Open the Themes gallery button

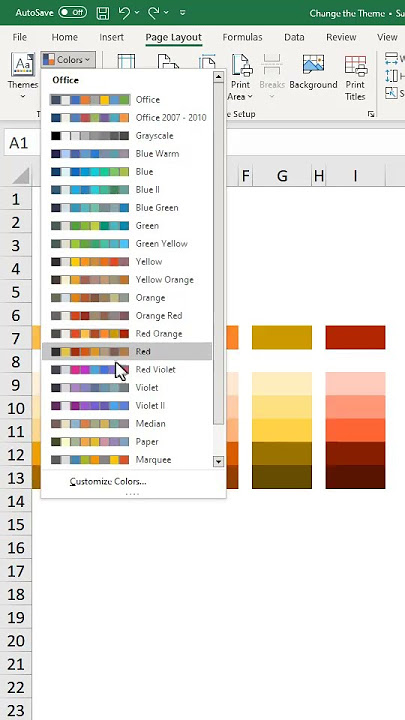click(x=22, y=77)
